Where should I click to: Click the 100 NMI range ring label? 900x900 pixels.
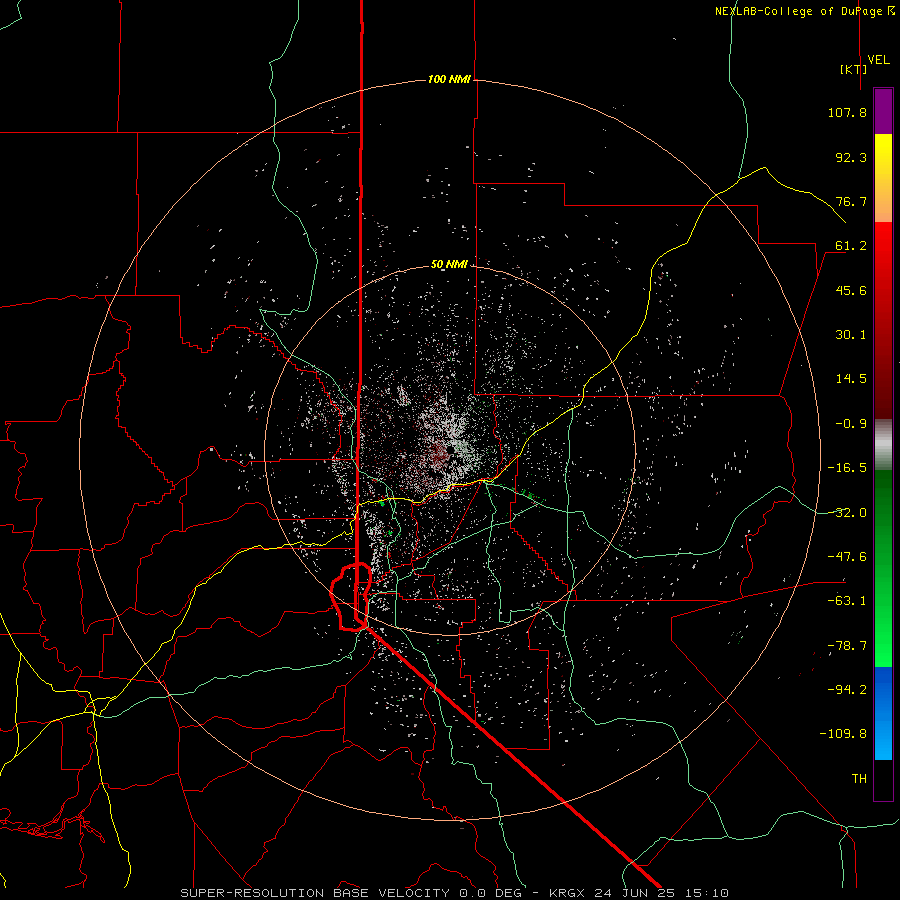pyautogui.click(x=449, y=79)
